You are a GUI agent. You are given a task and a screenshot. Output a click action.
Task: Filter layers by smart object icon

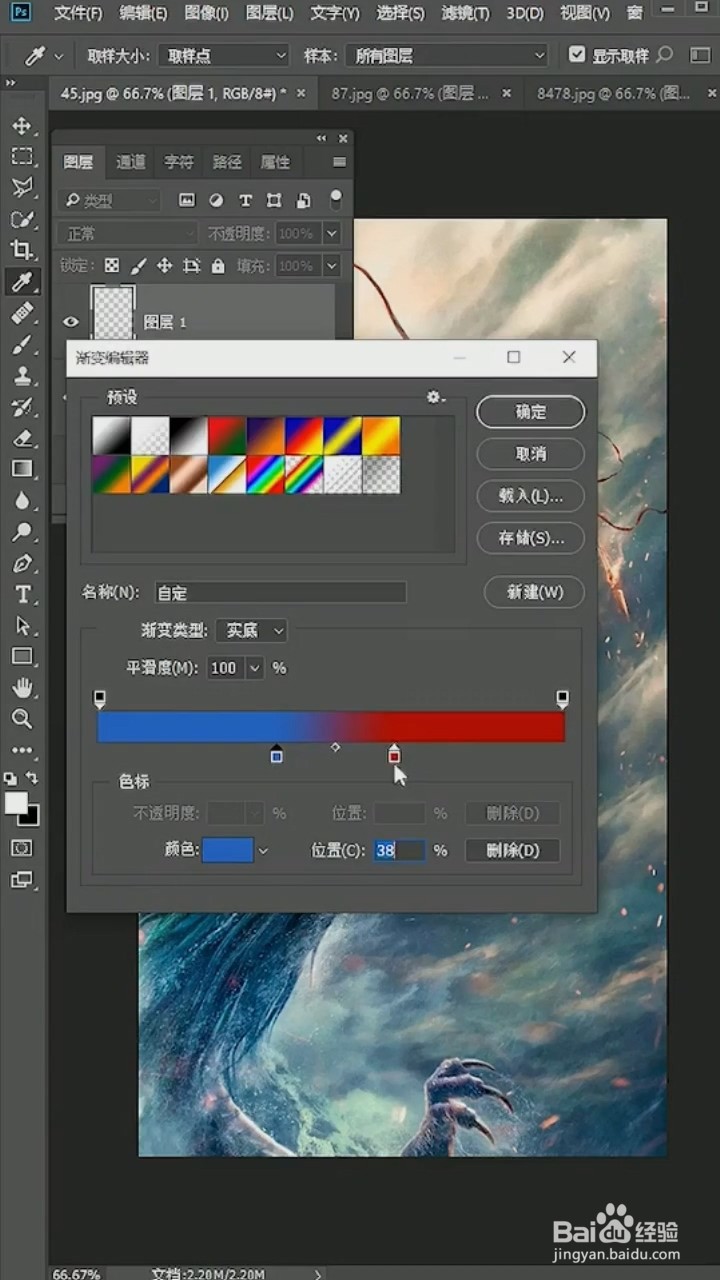tap(303, 201)
